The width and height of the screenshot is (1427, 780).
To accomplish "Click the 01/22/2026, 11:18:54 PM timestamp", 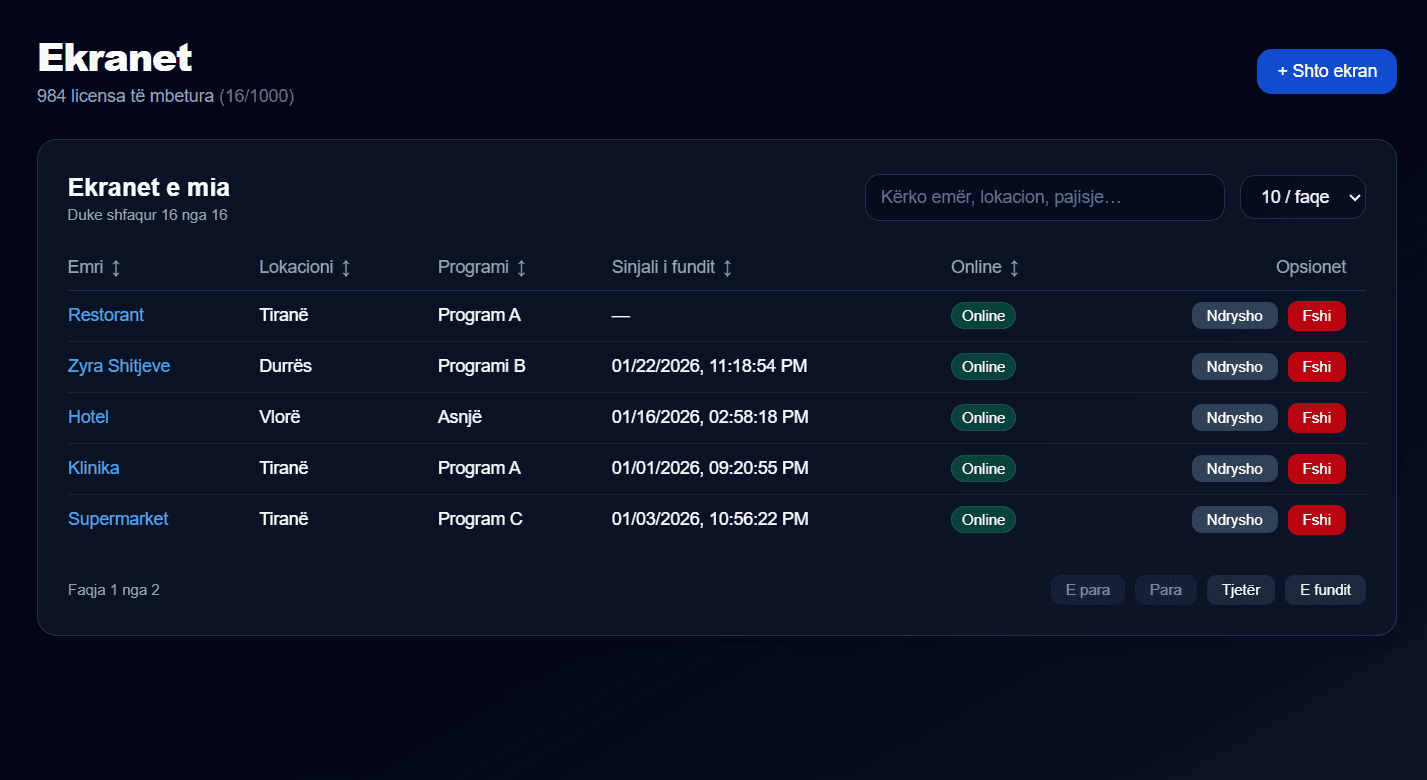I will tap(710, 366).
